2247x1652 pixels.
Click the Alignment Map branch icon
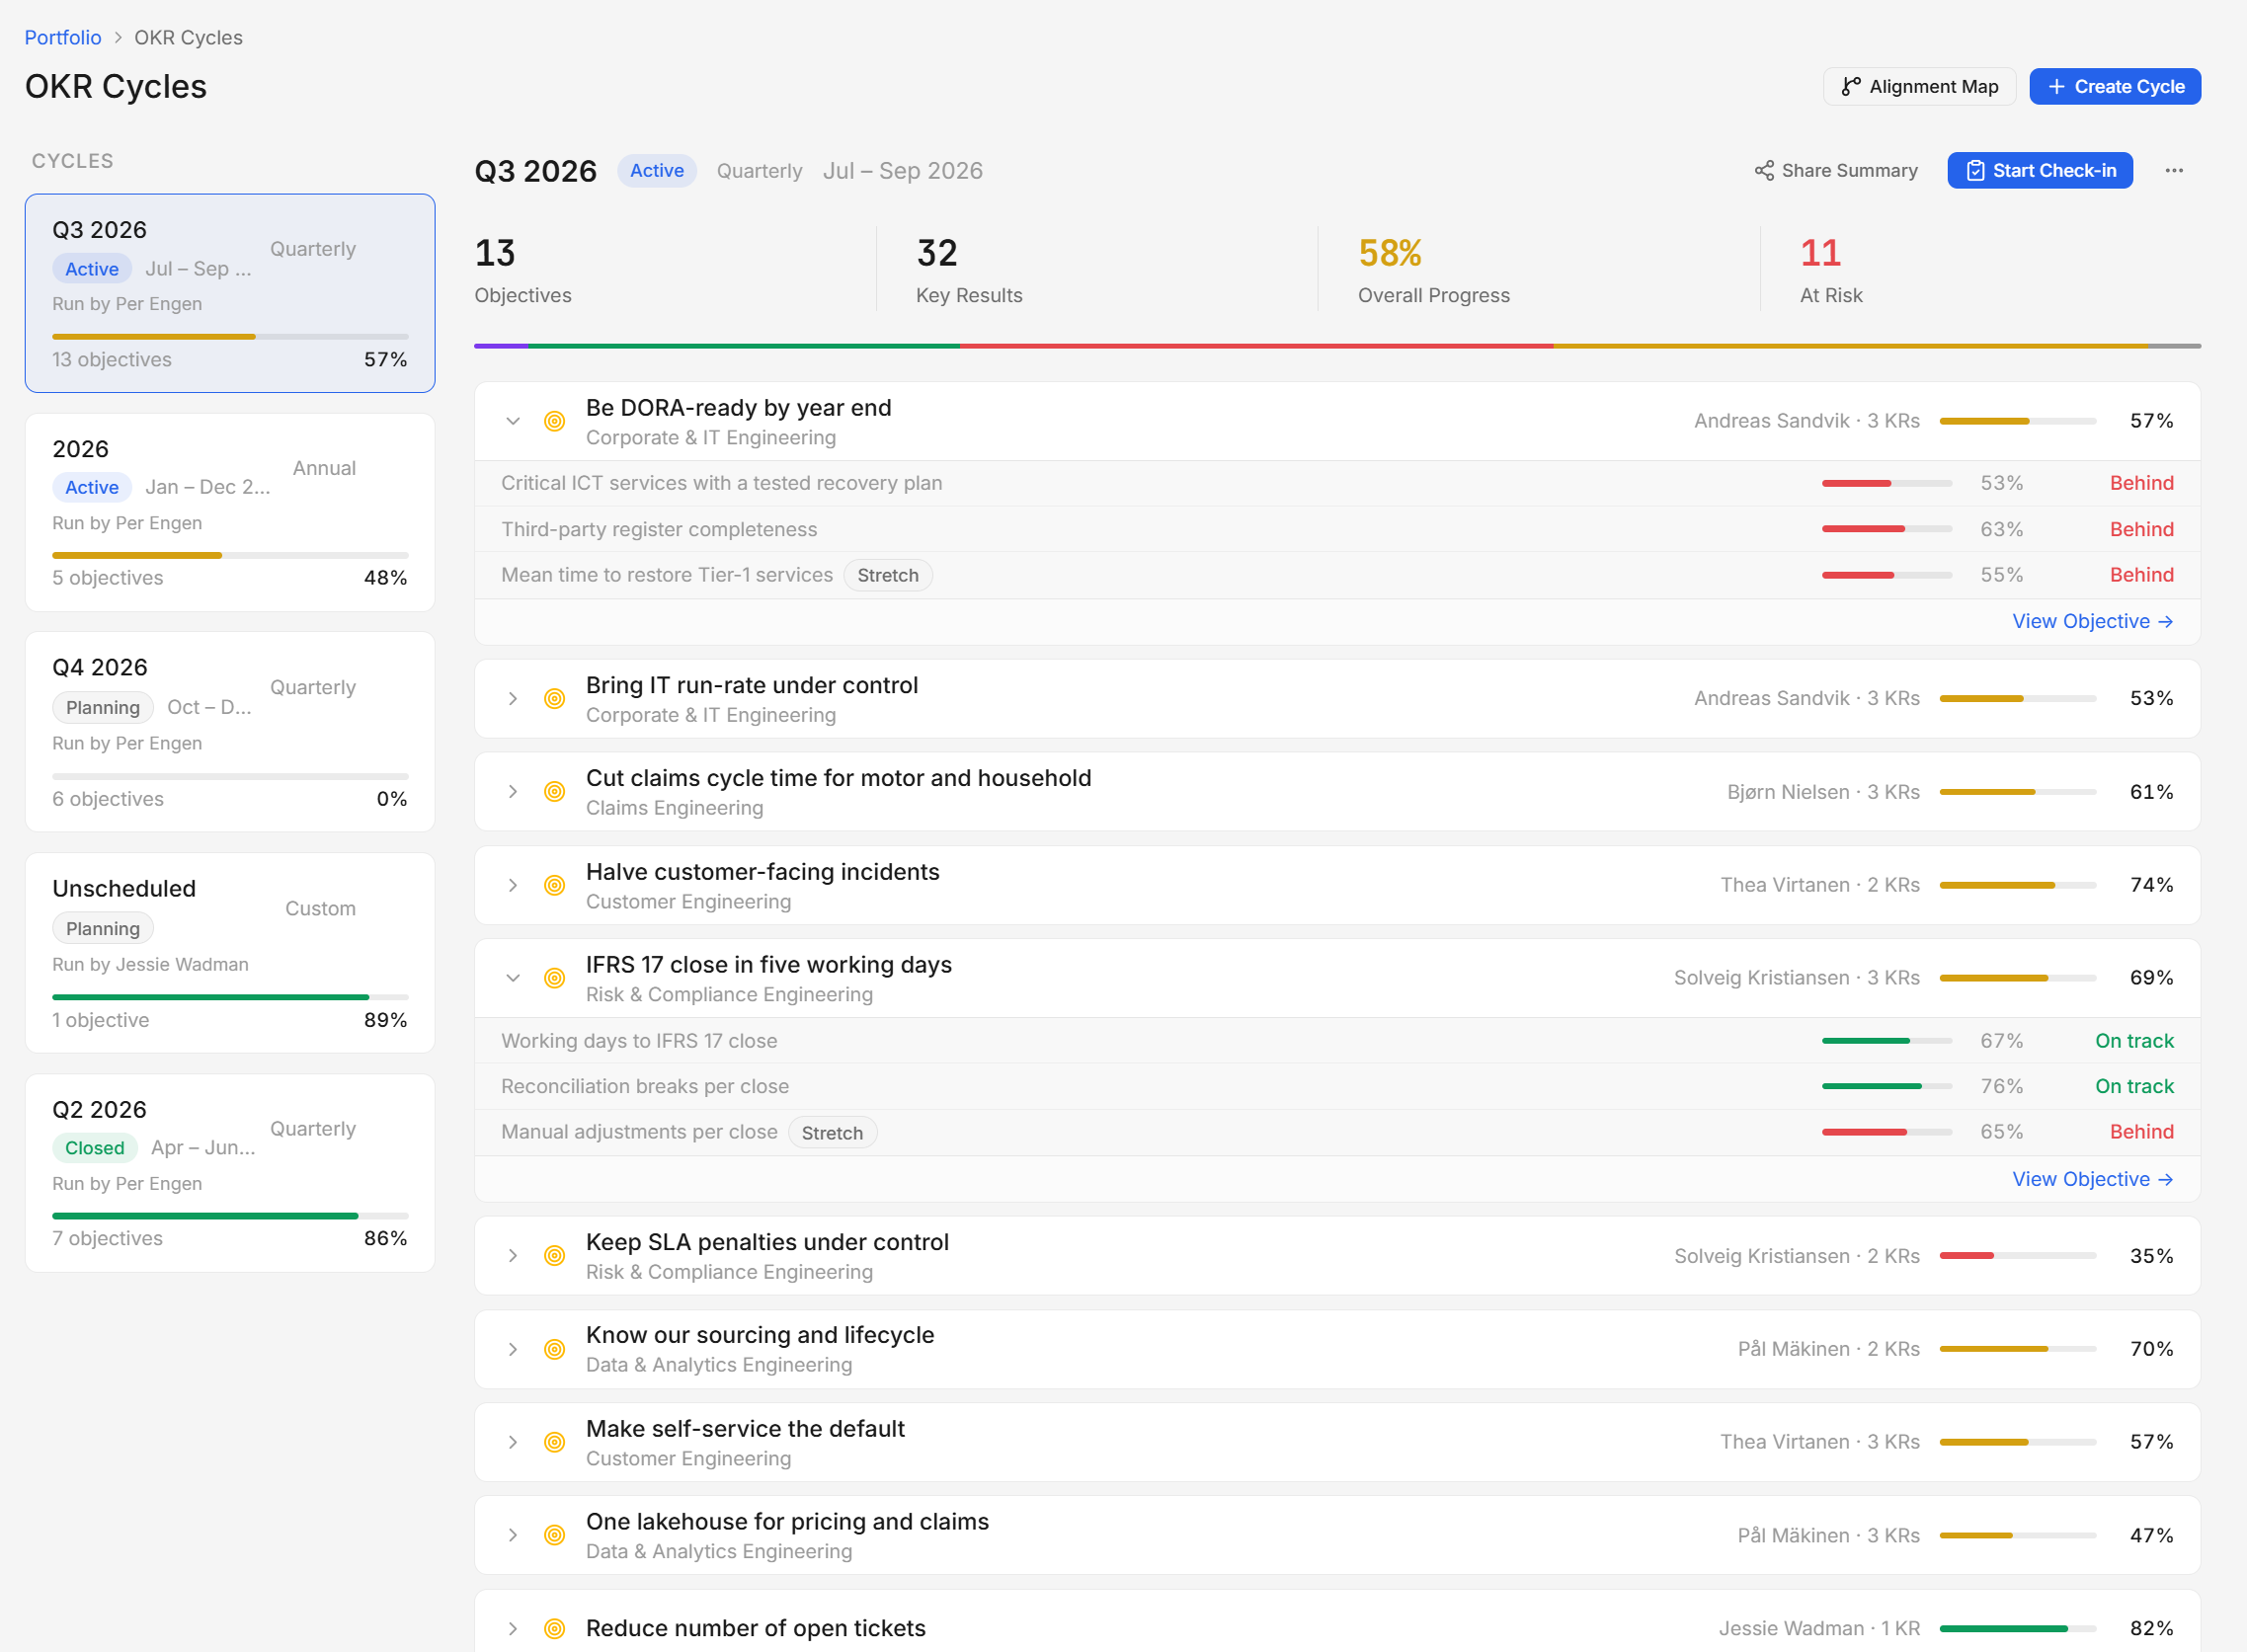pyautogui.click(x=1851, y=87)
